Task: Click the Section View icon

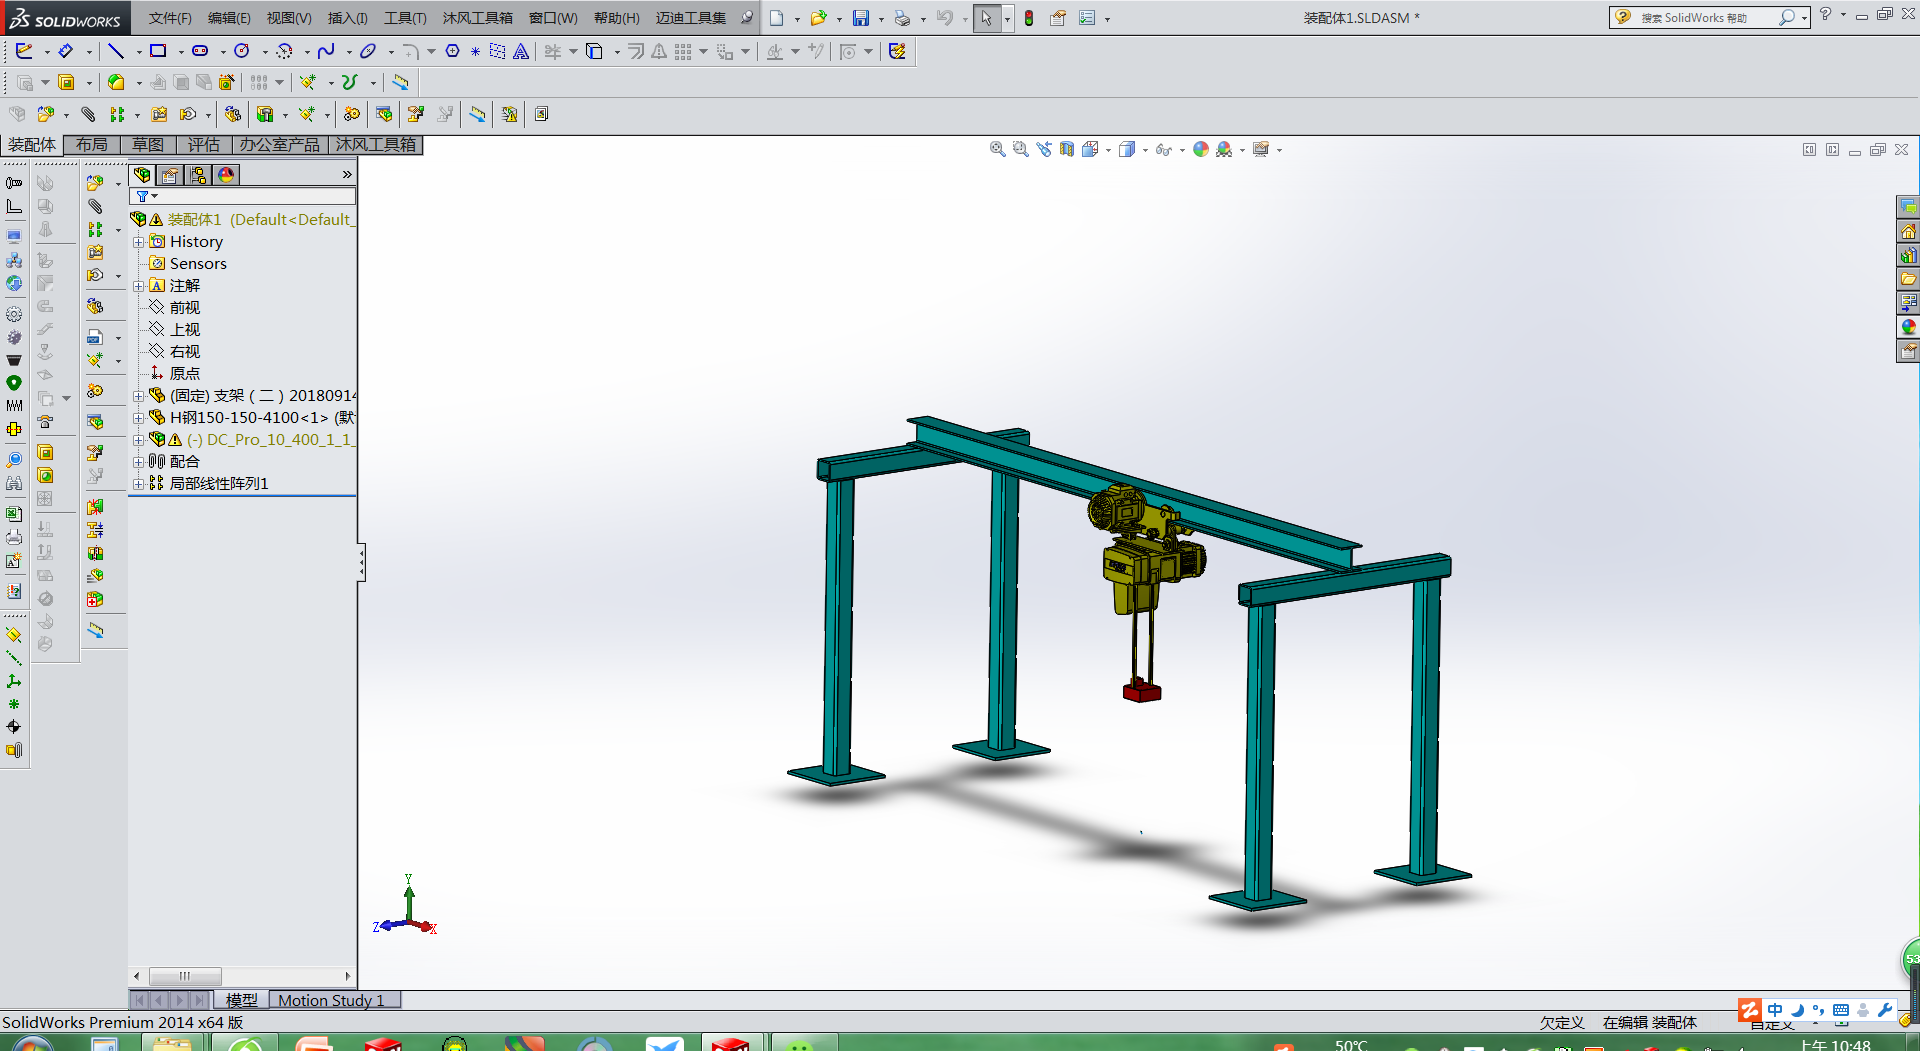Action: [x=1067, y=149]
